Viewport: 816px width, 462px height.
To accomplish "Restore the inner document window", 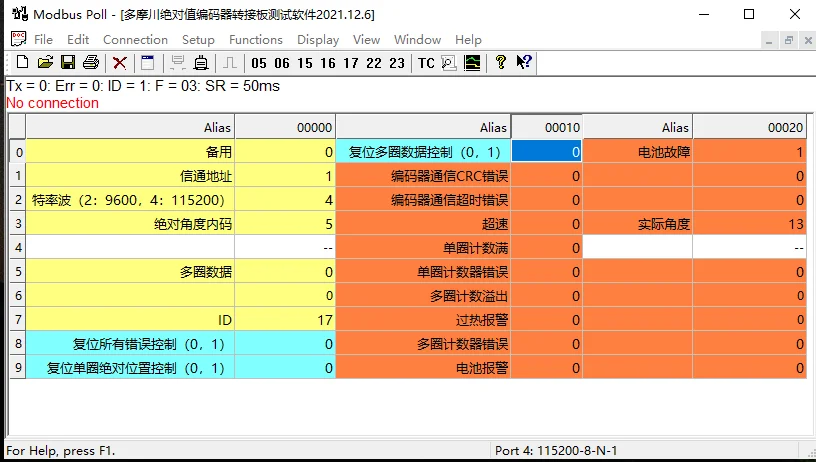I will point(789,40).
